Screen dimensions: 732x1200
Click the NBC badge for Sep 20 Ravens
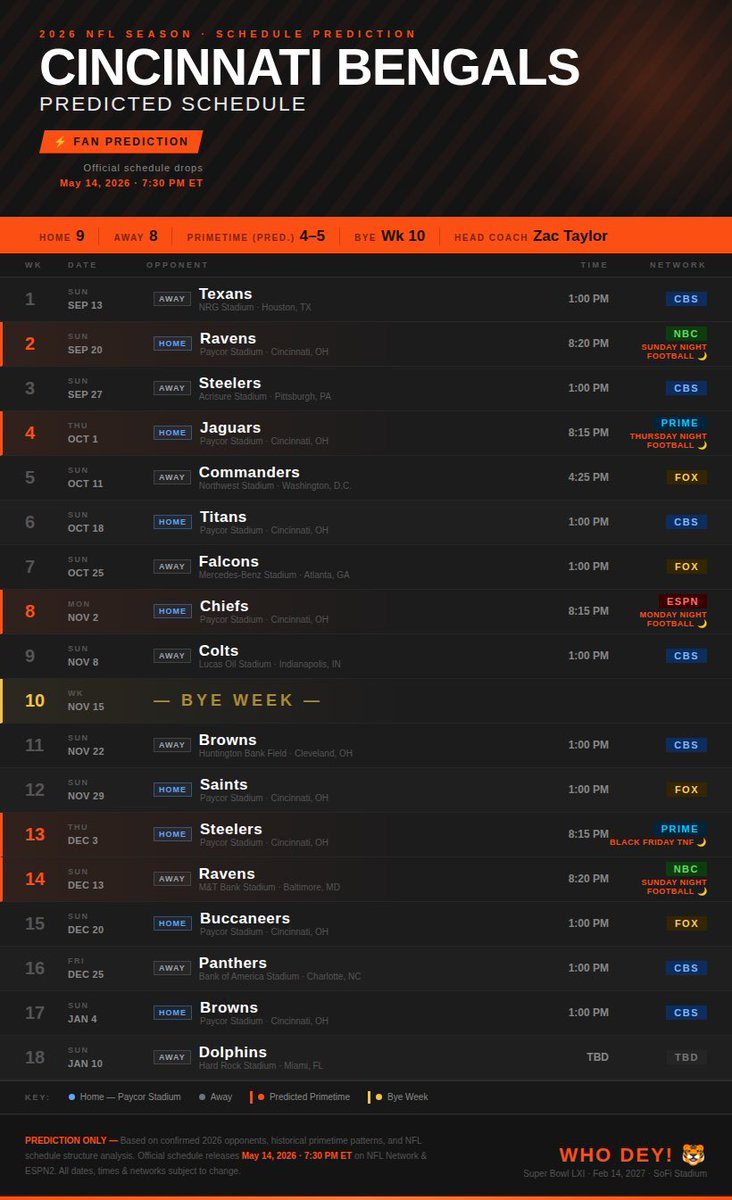click(686, 334)
